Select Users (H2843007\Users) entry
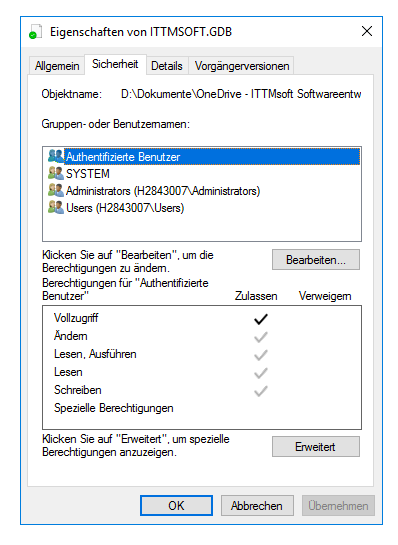 [125, 208]
